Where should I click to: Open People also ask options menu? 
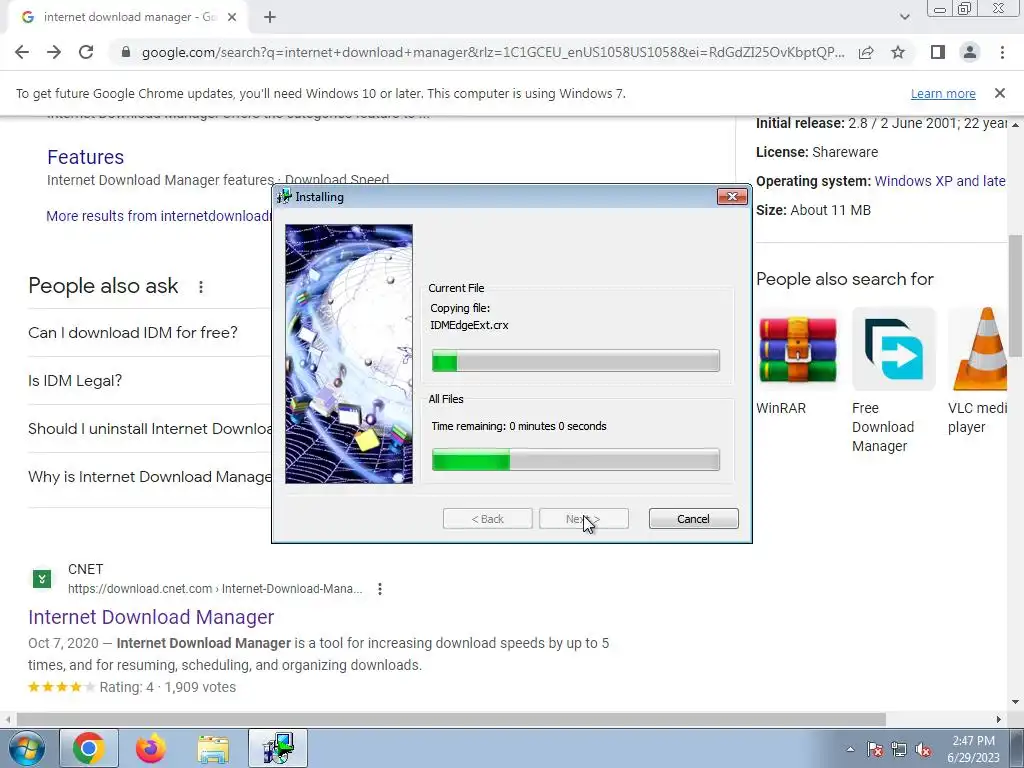pos(201,287)
